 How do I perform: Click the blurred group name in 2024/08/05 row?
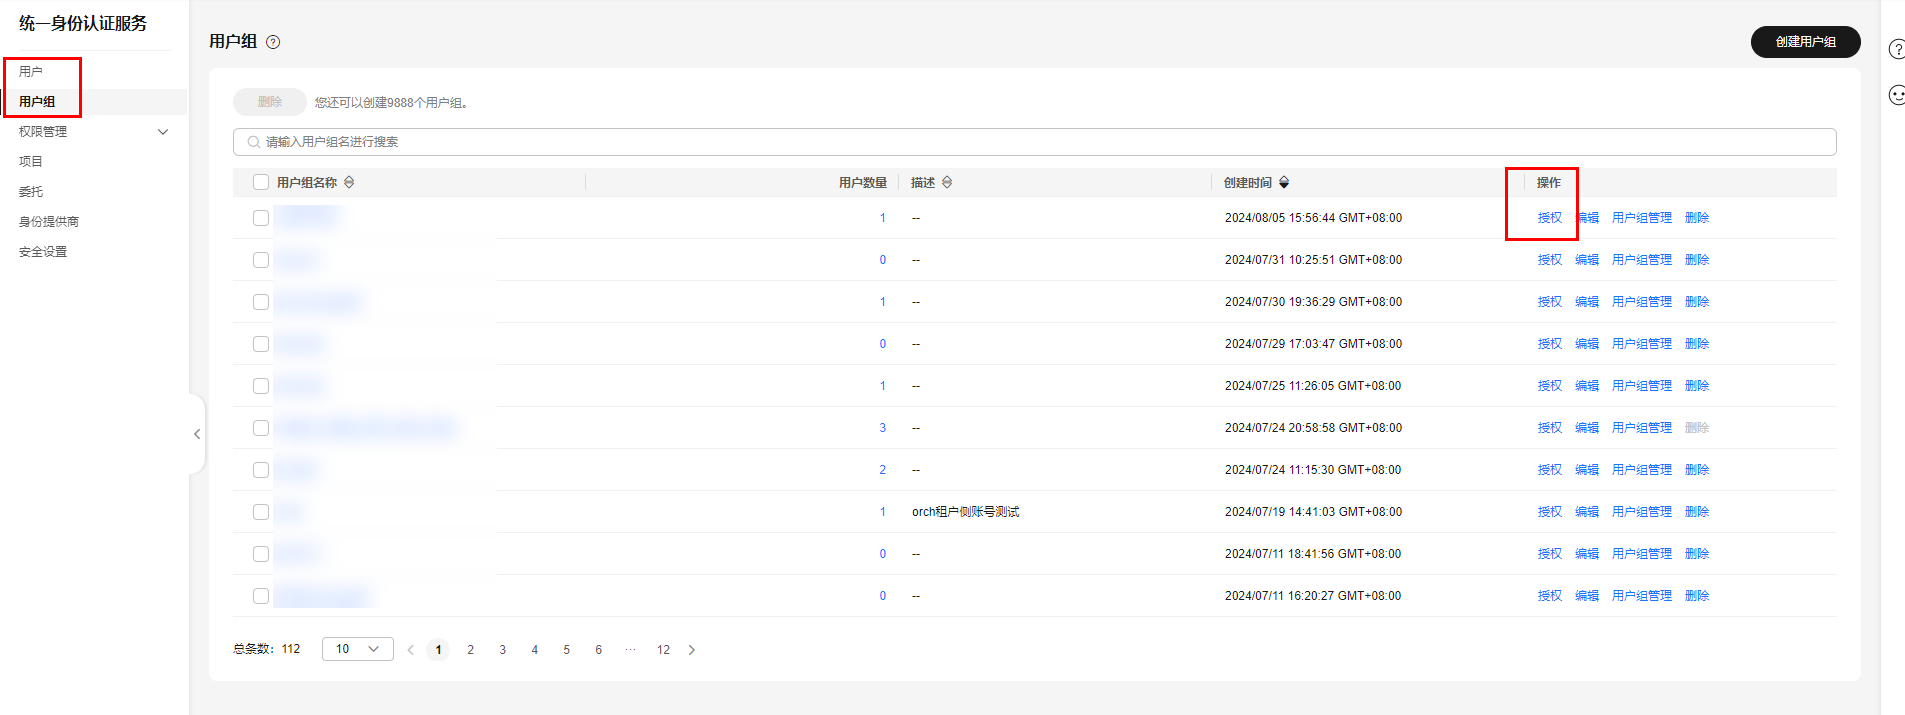pyautogui.click(x=308, y=217)
